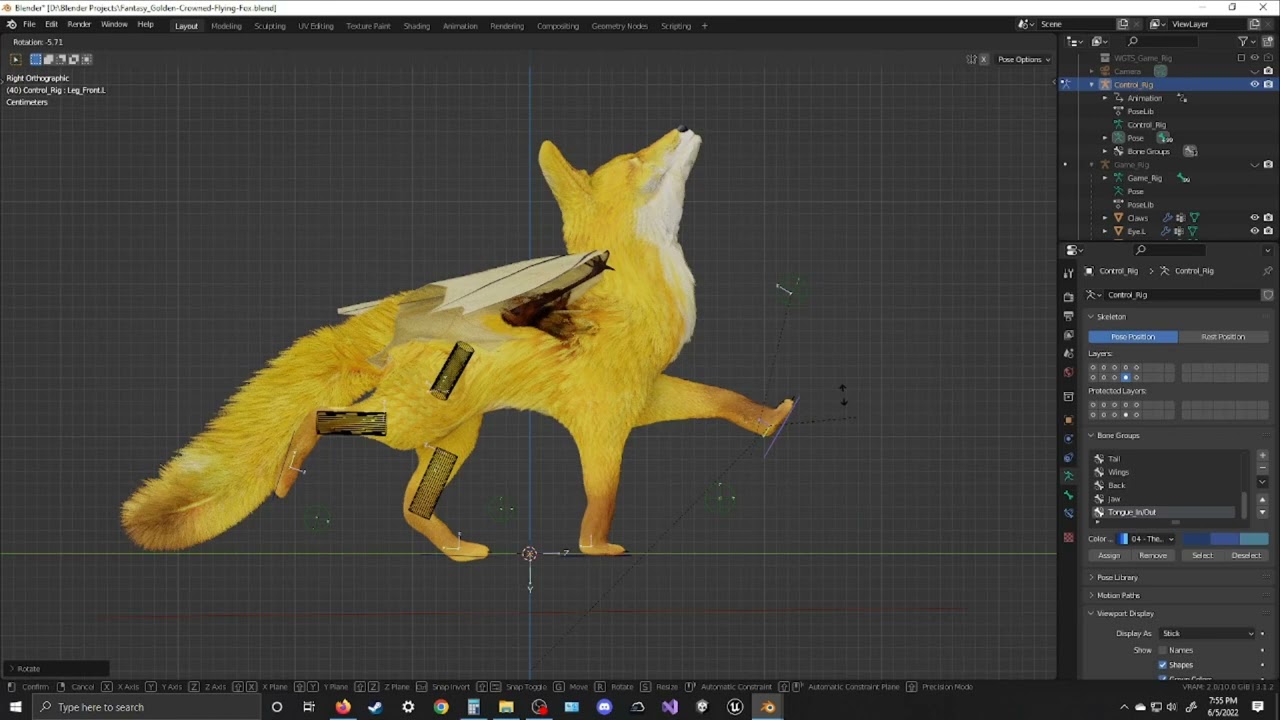Toggle viewport visibility eye for Control_Rig
This screenshot has width=1280, height=720.
(x=1255, y=84)
